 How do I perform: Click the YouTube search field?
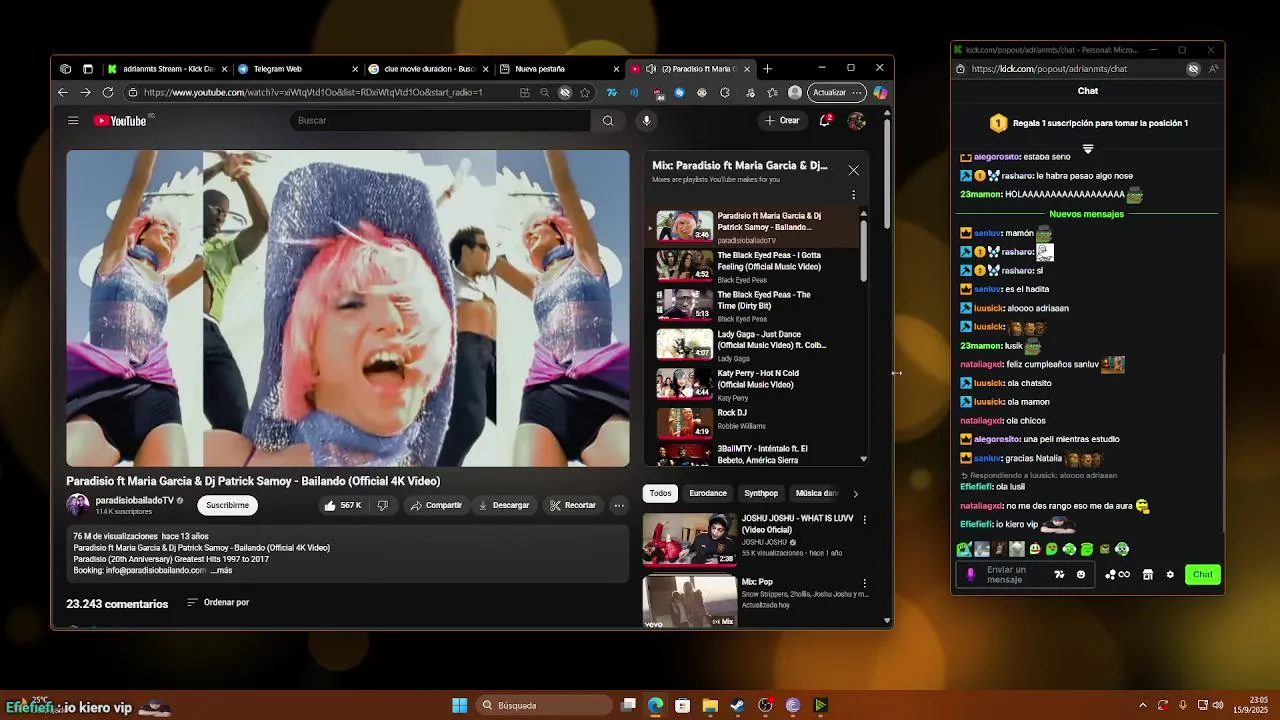pos(440,121)
